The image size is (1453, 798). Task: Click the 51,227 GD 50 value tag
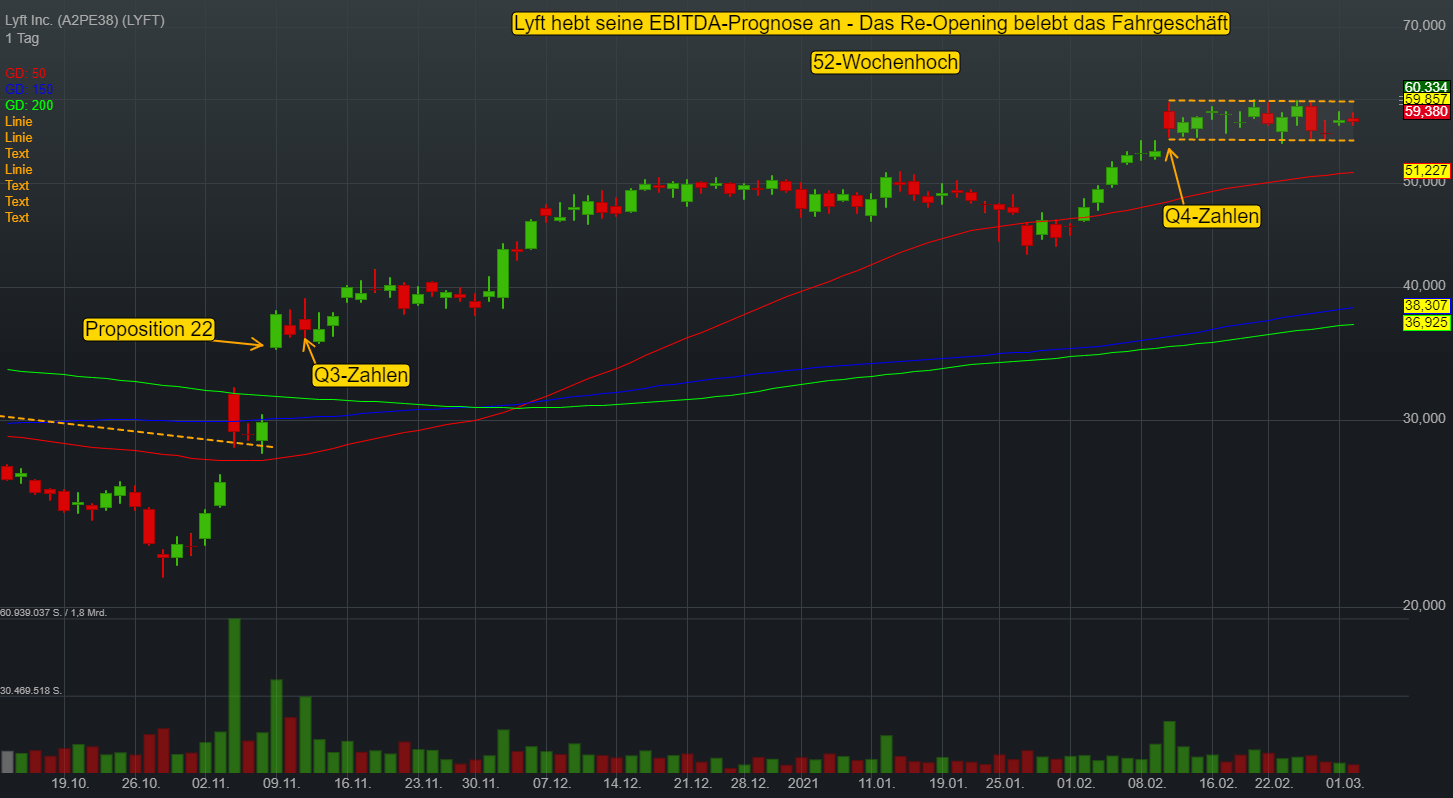(x=1426, y=170)
